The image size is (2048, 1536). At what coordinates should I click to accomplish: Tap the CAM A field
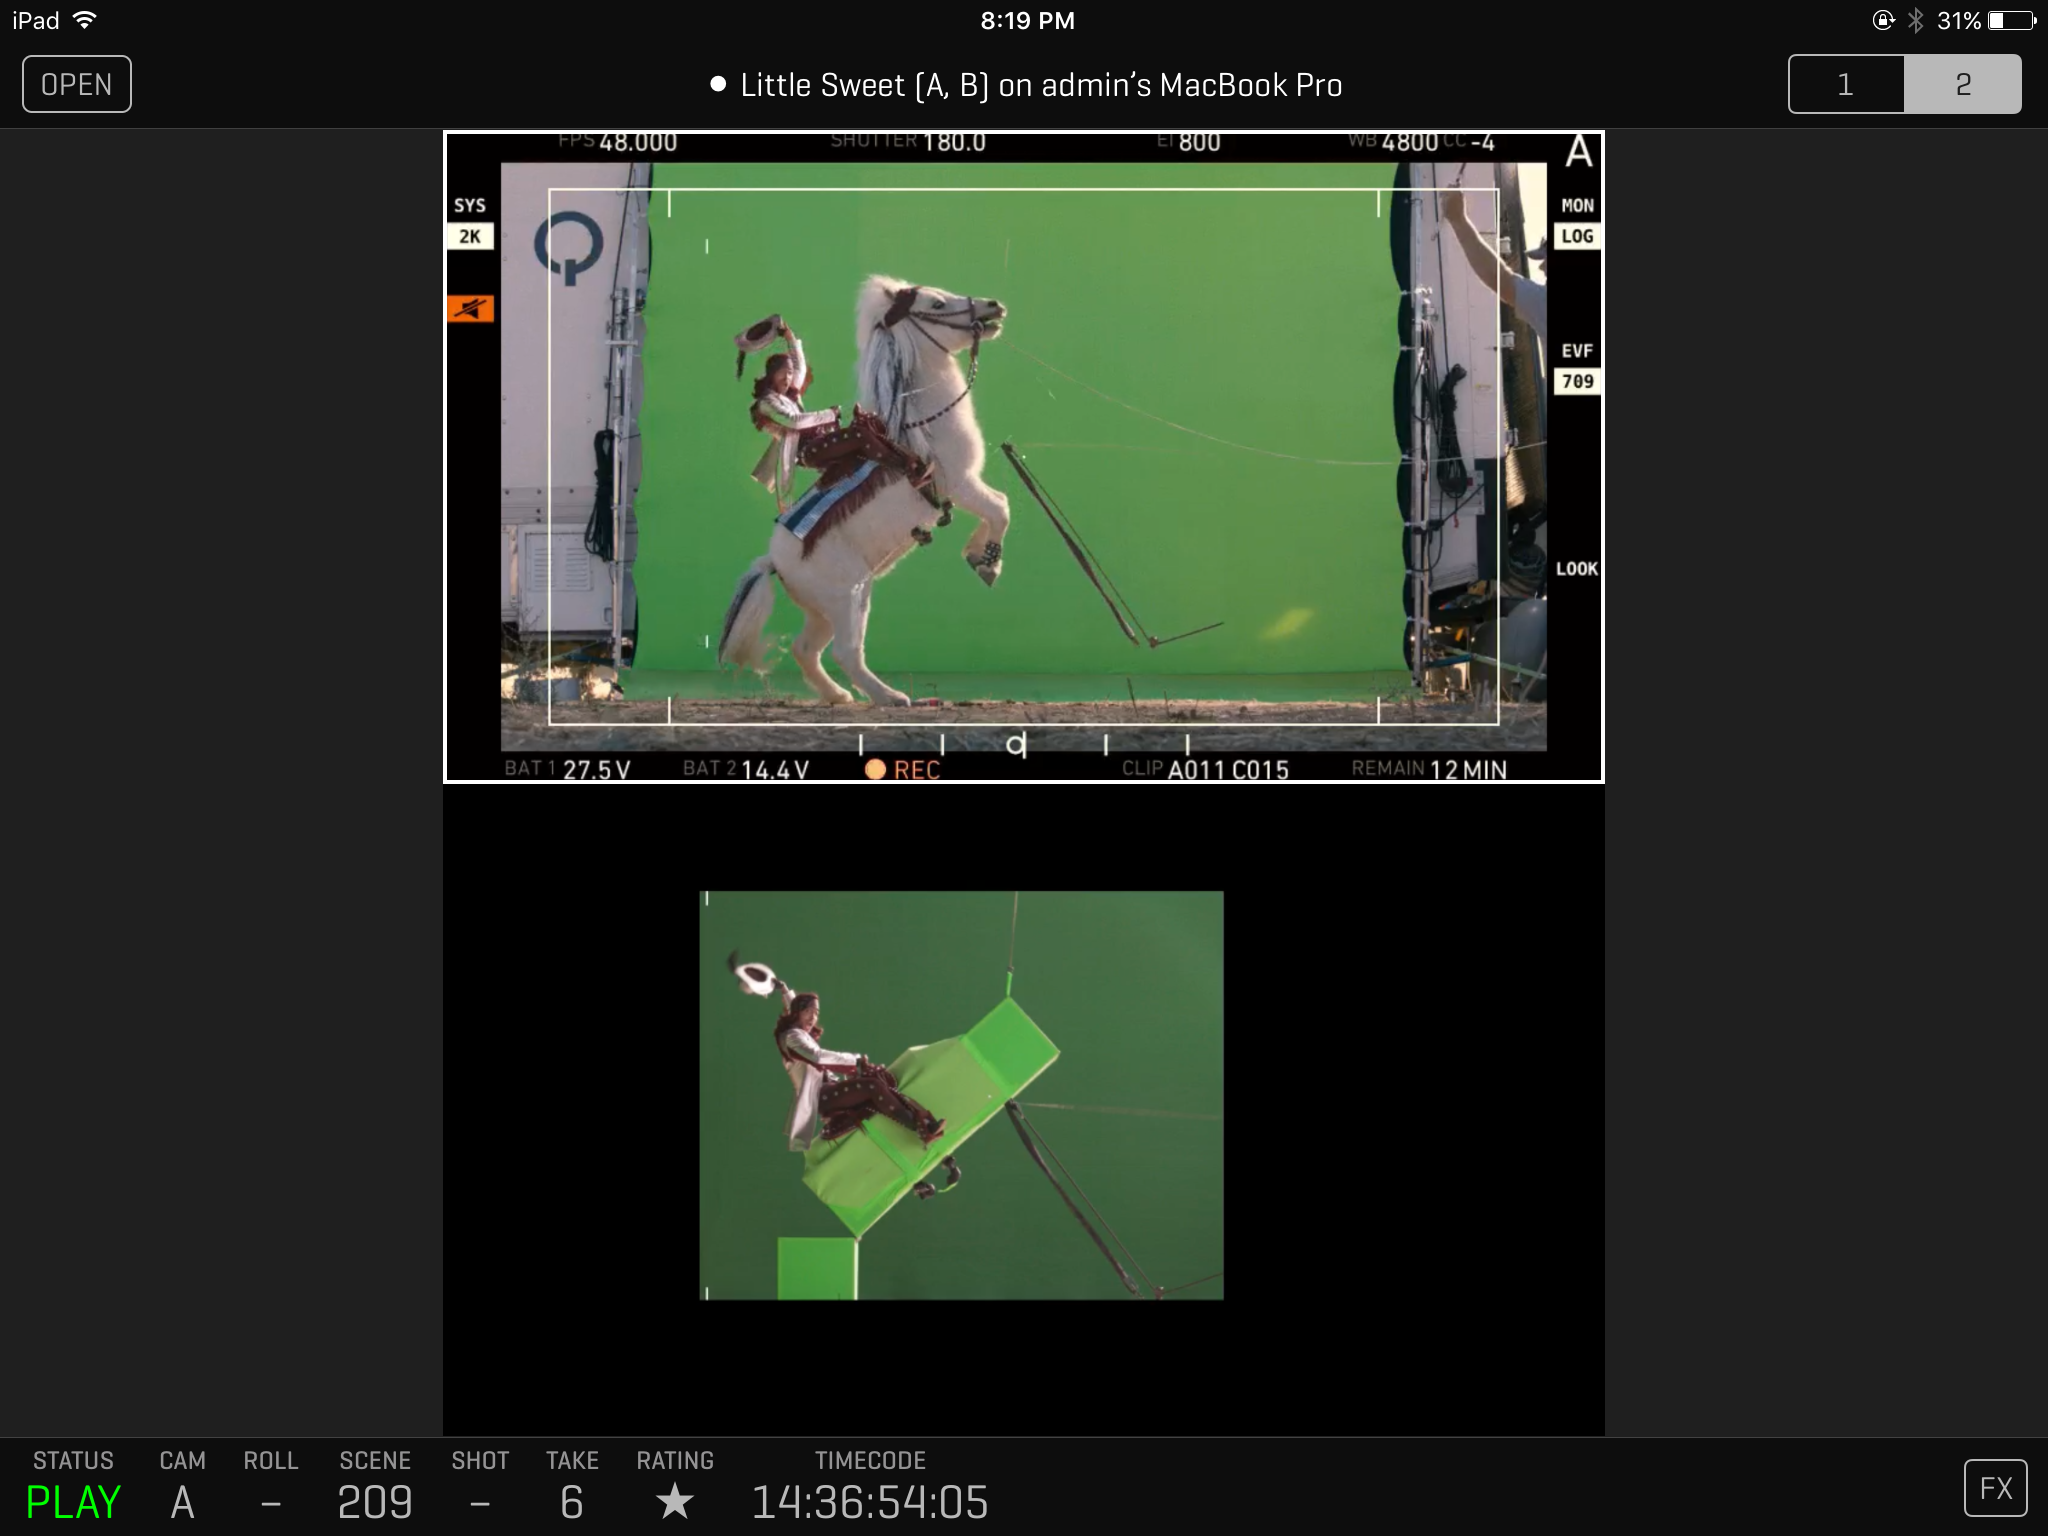pos(182,1501)
